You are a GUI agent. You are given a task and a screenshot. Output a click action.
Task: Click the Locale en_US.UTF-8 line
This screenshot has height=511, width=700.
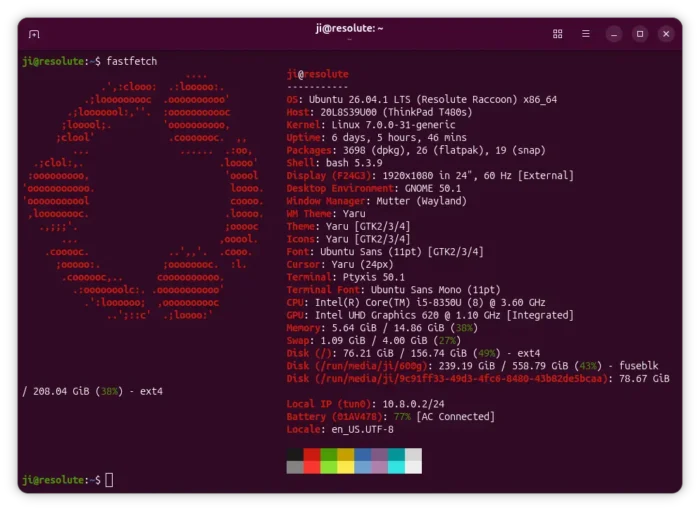340,429
